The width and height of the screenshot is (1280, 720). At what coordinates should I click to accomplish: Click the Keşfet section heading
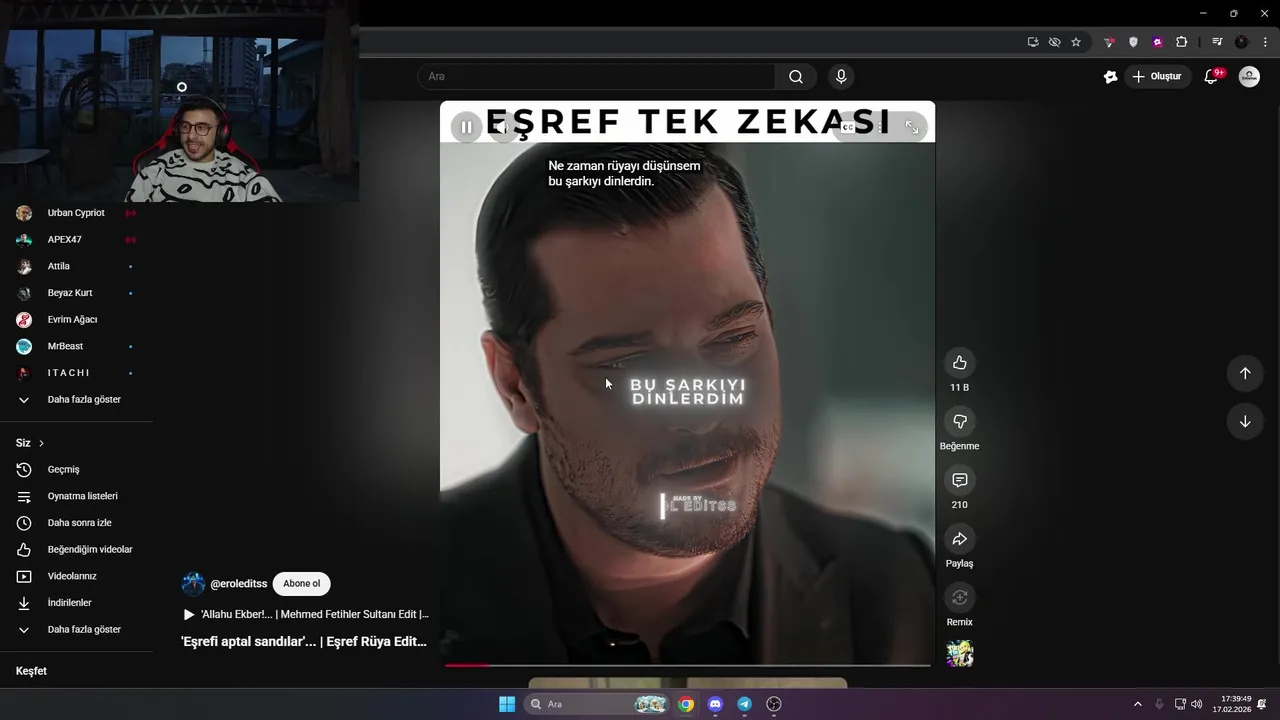pos(31,671)
